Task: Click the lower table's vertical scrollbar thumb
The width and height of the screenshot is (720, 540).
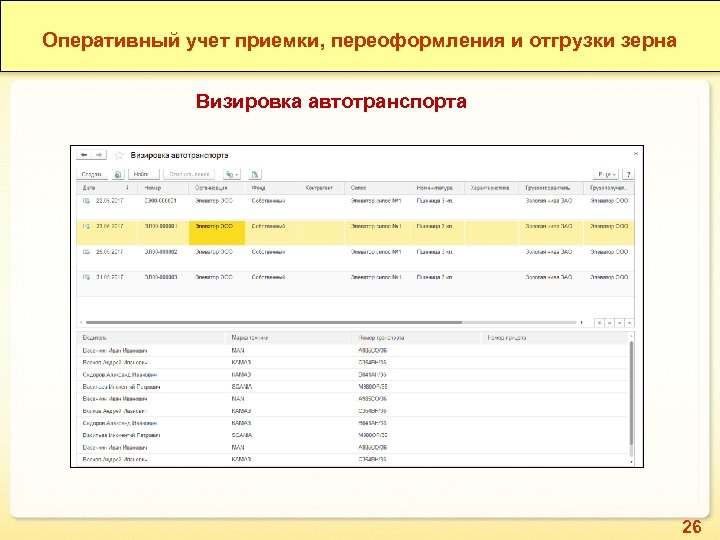Action: [631, 393]
